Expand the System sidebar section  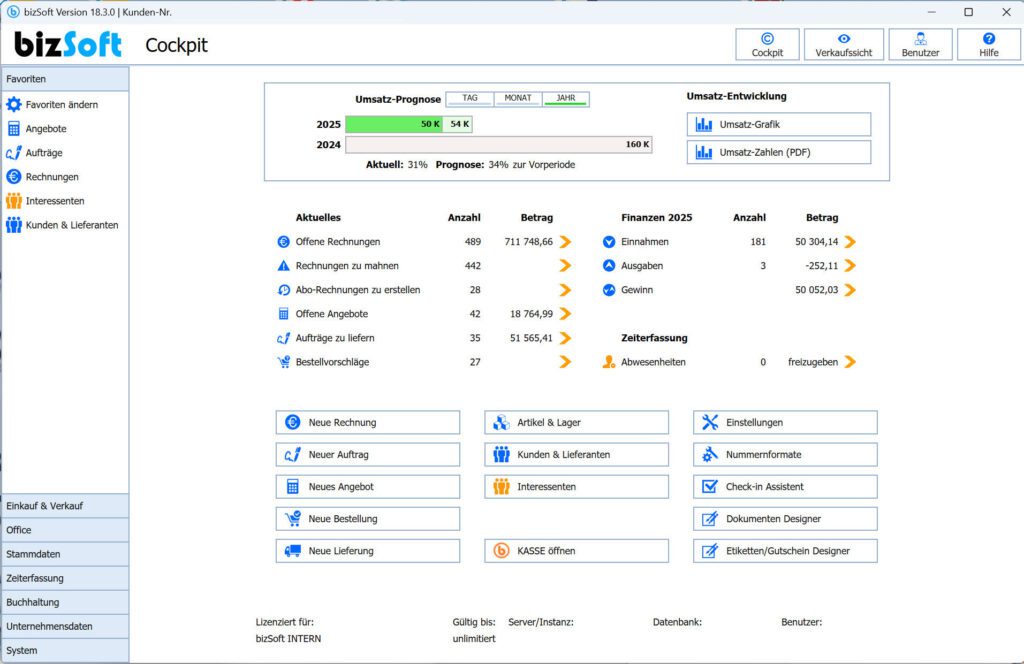pos(65,651)
